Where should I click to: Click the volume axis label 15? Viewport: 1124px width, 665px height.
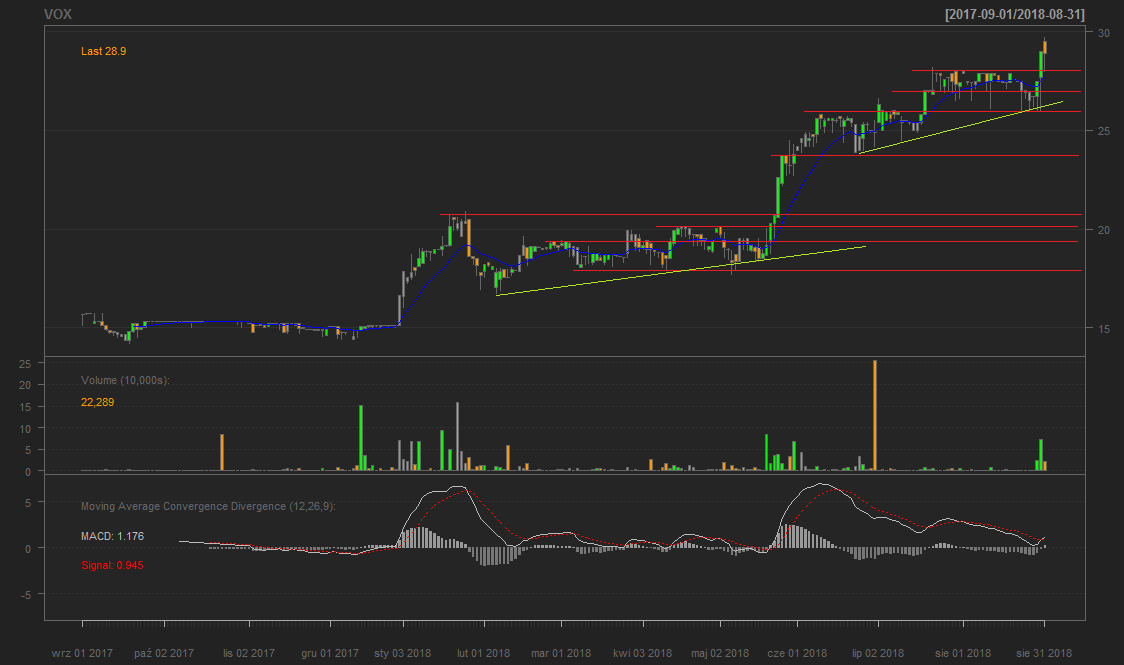click(x=25, y=407)
